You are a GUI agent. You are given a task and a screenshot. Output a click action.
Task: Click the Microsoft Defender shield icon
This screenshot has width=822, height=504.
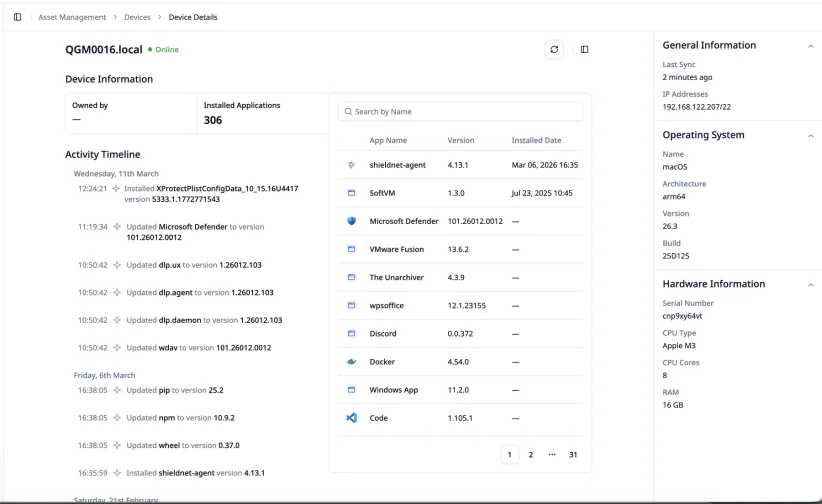(351, 221)
